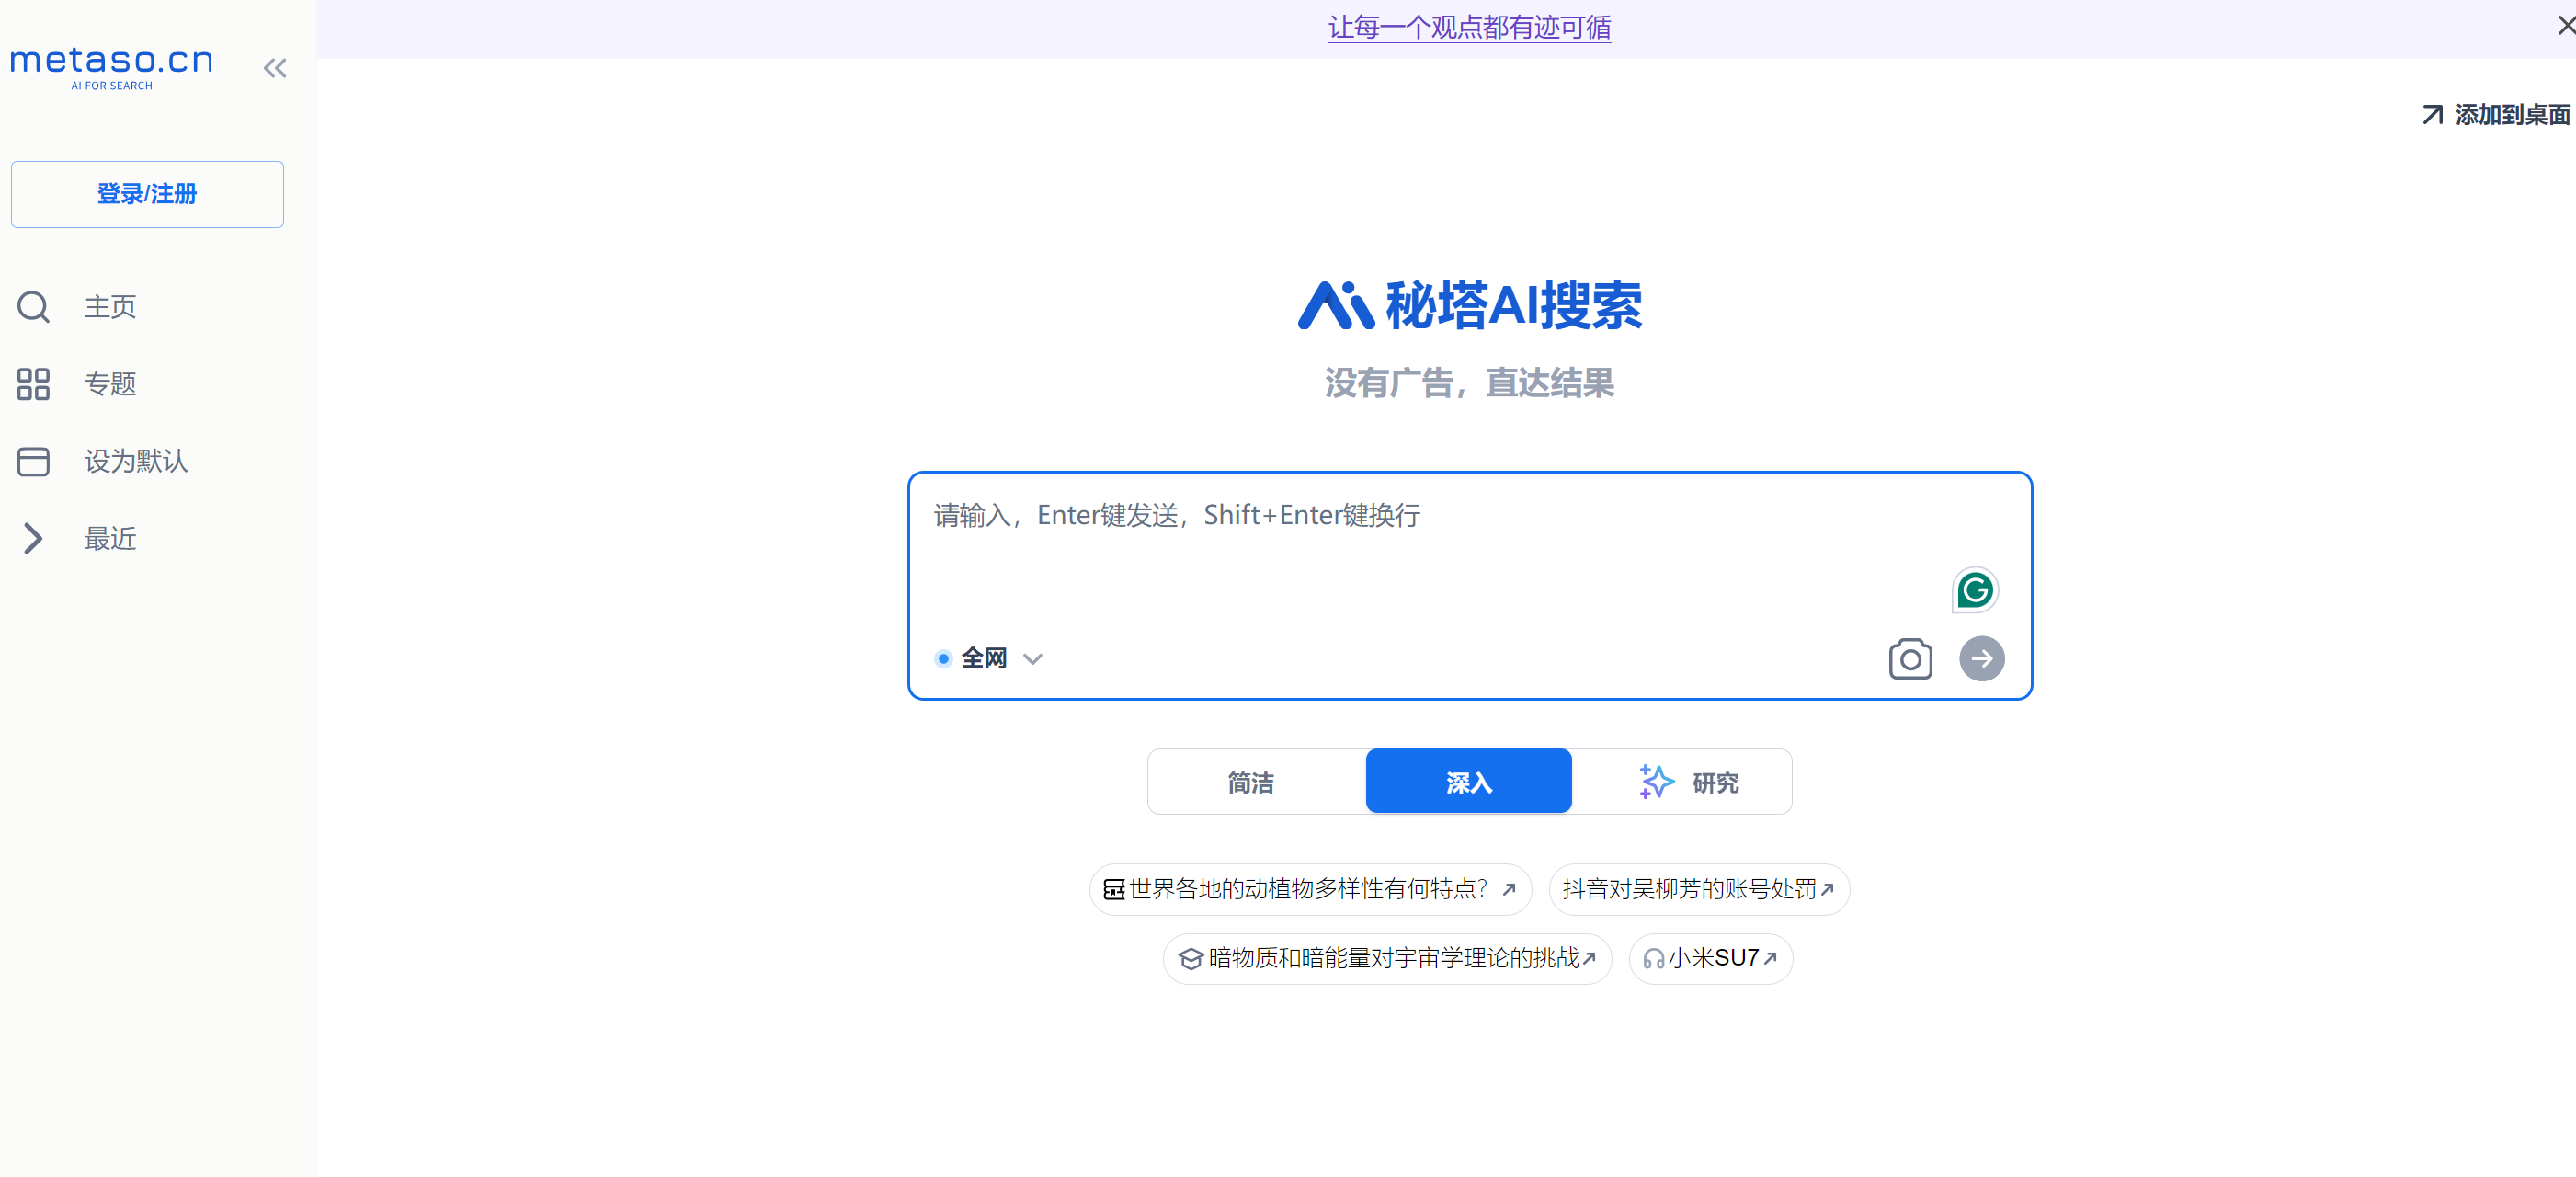Expand the 最近 recent history section
The width and height of the screenshot is (2576, 1177).
(110, 538)
